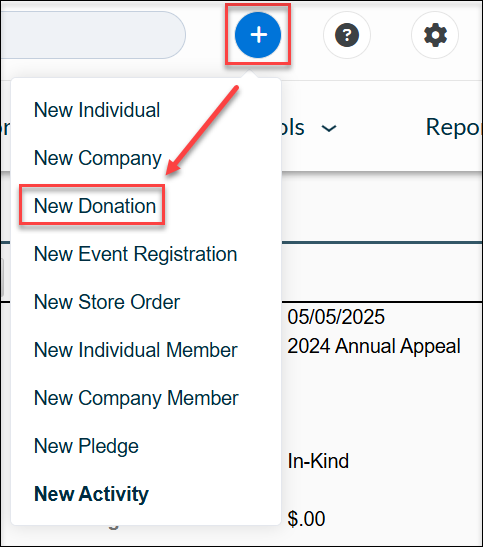Click the $.00 amount value
The width and height of the screenshot is (483, 547).
coord(306,518)
